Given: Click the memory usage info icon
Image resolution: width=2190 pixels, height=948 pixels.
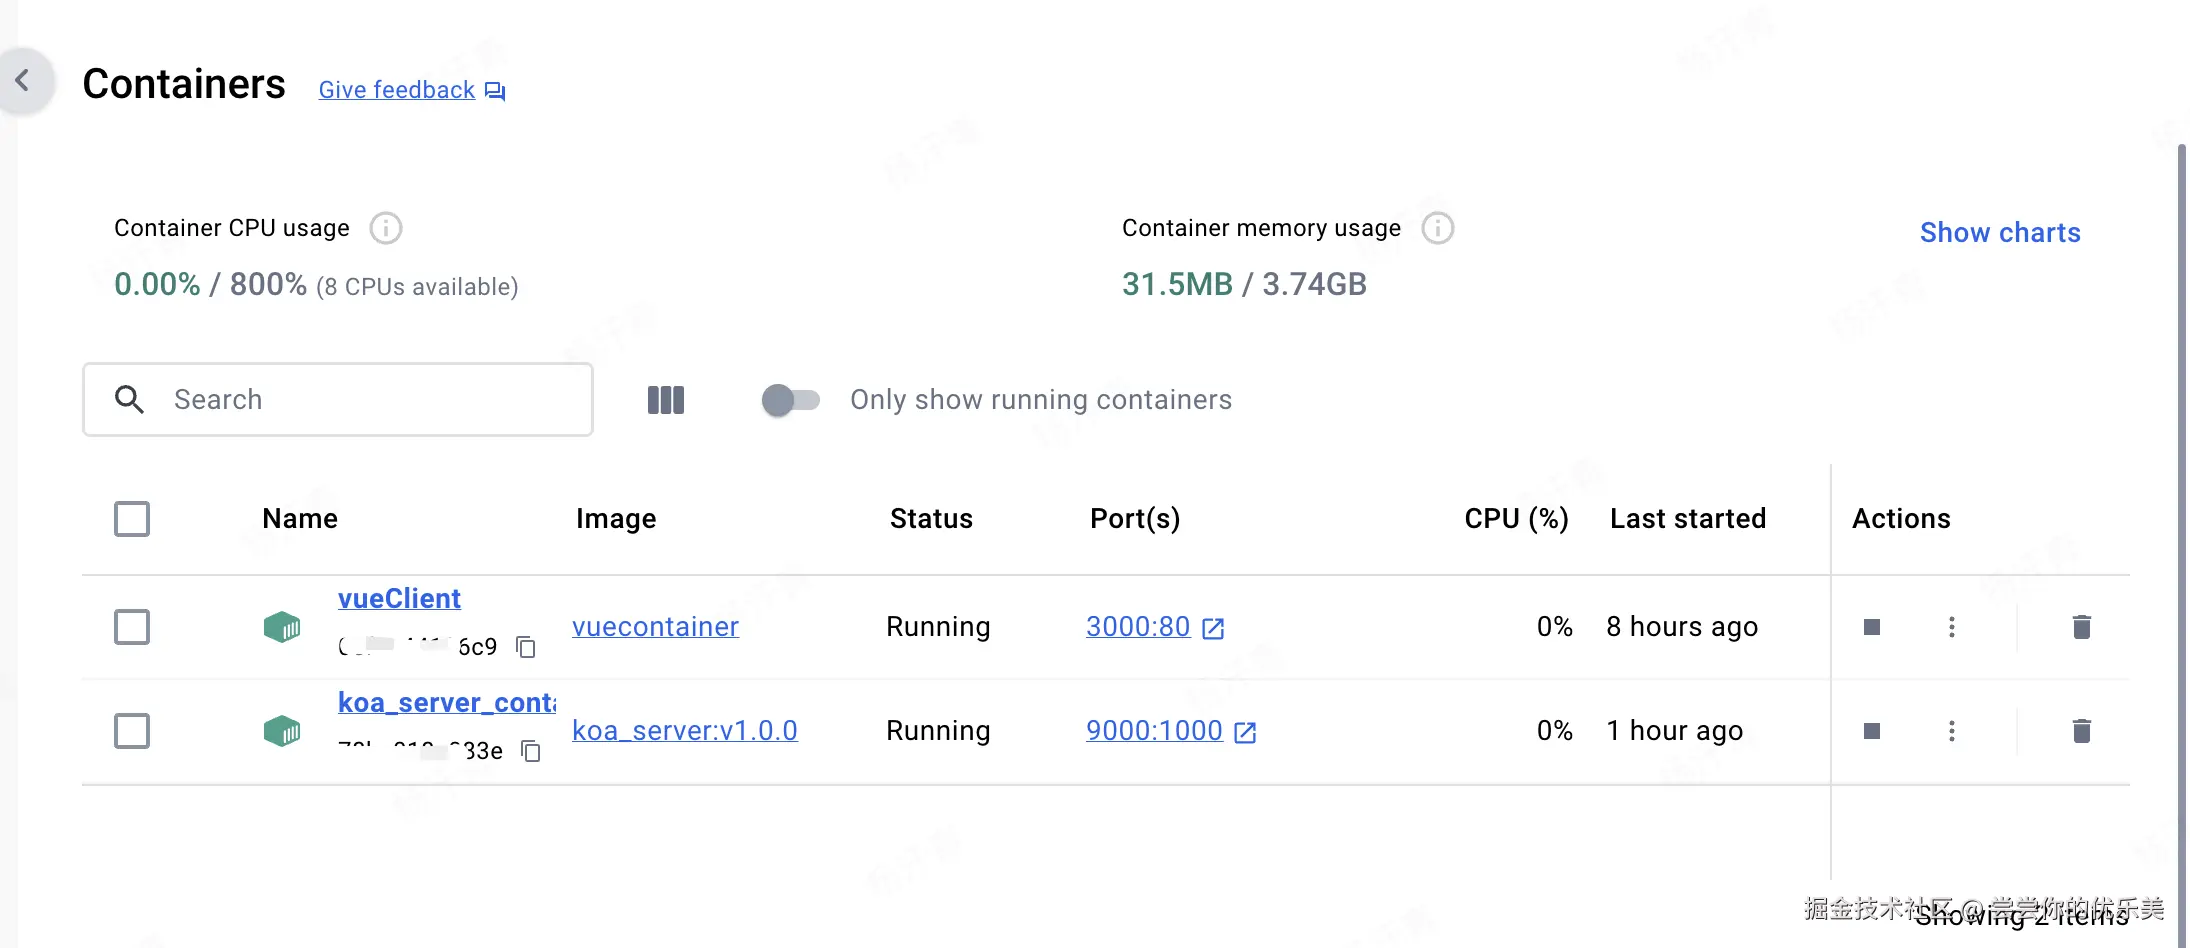Looking at the screenshot, I should (x=1437, y=229).
